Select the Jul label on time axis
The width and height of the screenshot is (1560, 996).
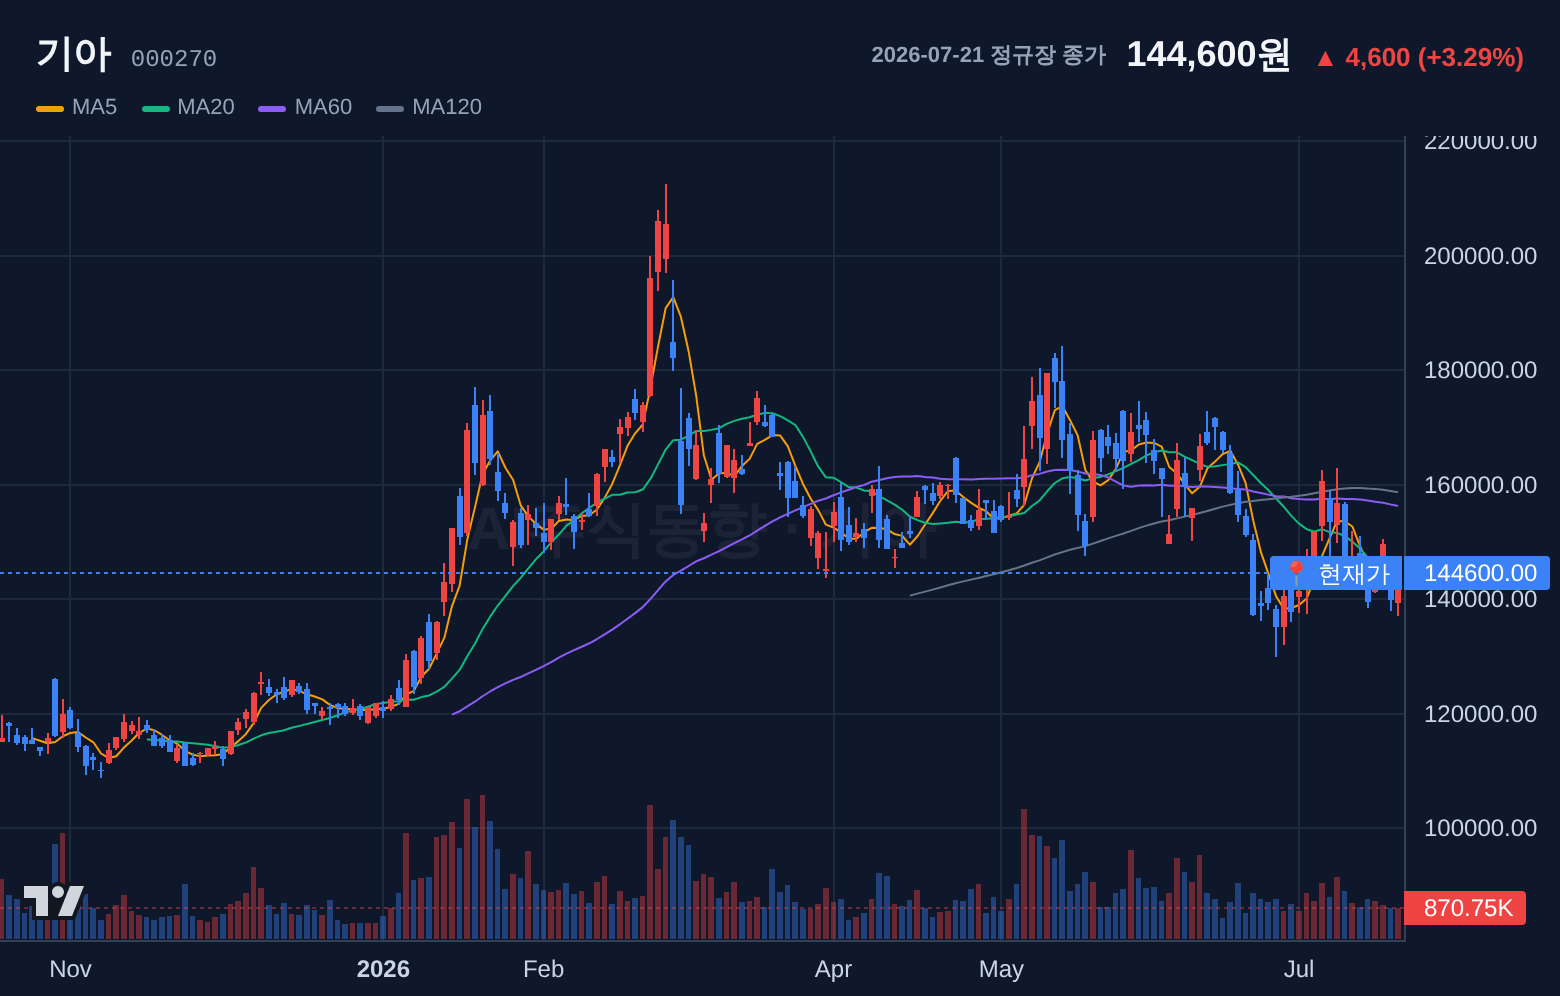[x=1299, y=969]
